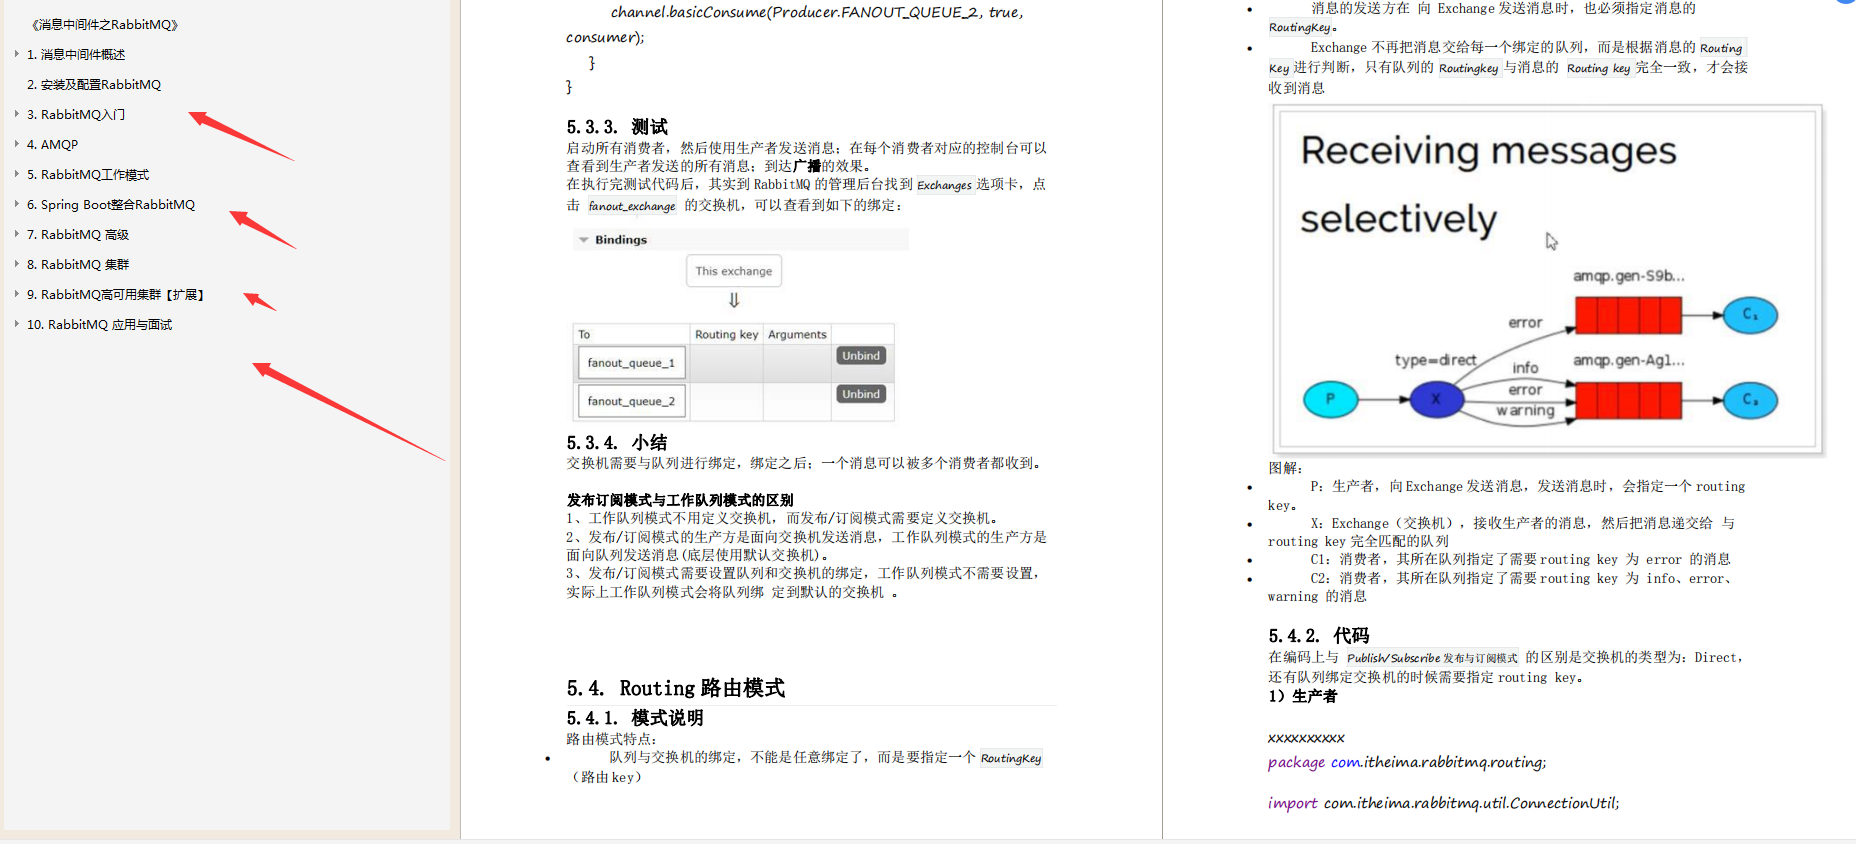Click the 'xxxxxxxxxx' placeholder line
Viewport: 1856px width, 844px height.
tap(1306, 738)
